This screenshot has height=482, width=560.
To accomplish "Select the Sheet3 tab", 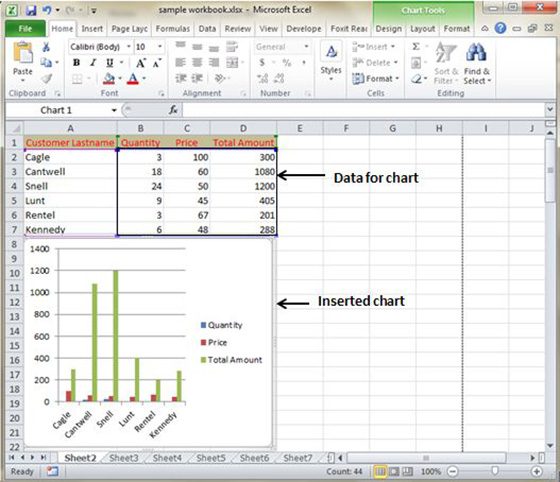I will click(124, 458).
